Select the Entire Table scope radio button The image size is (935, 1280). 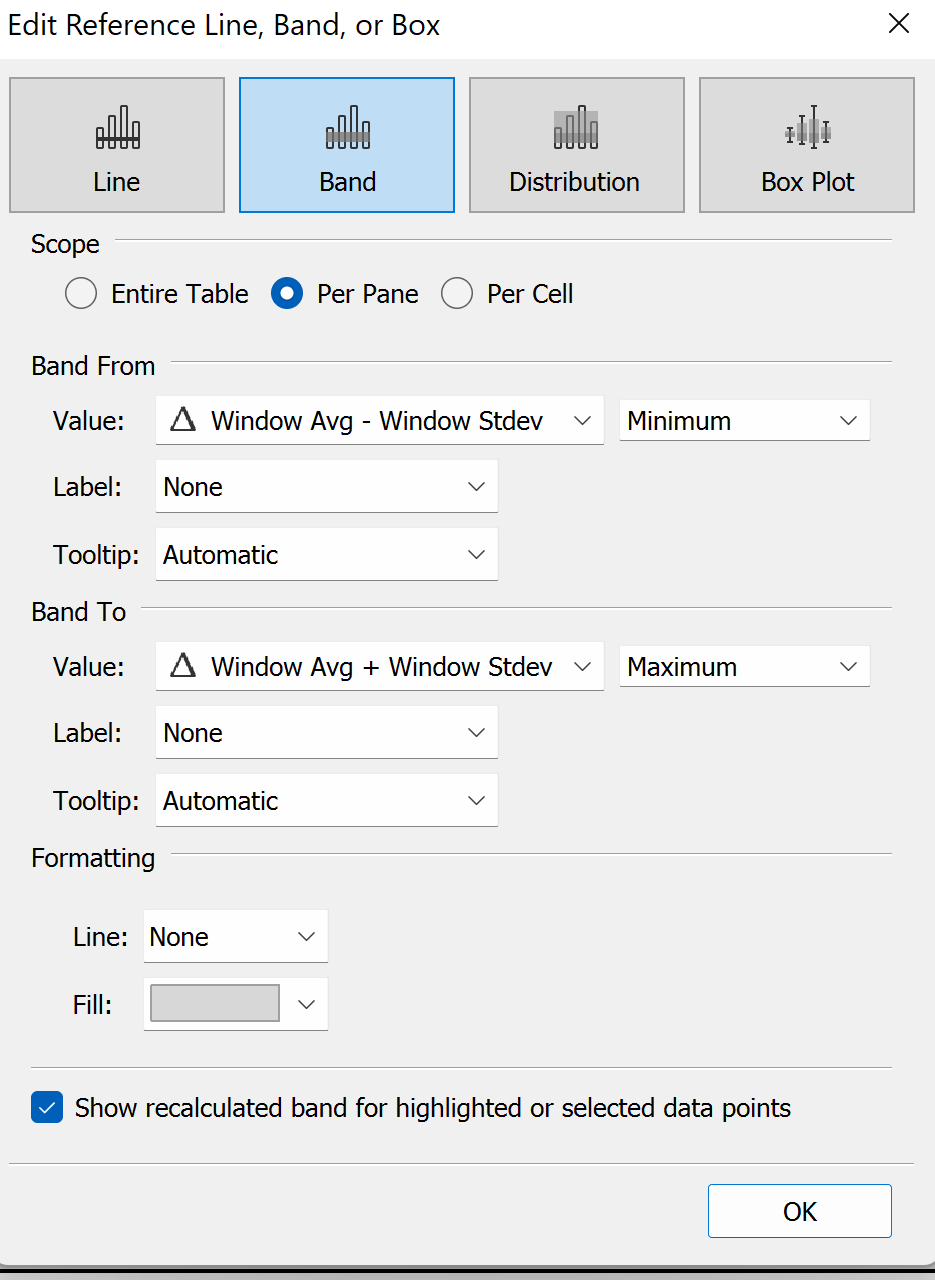[81, 294]
